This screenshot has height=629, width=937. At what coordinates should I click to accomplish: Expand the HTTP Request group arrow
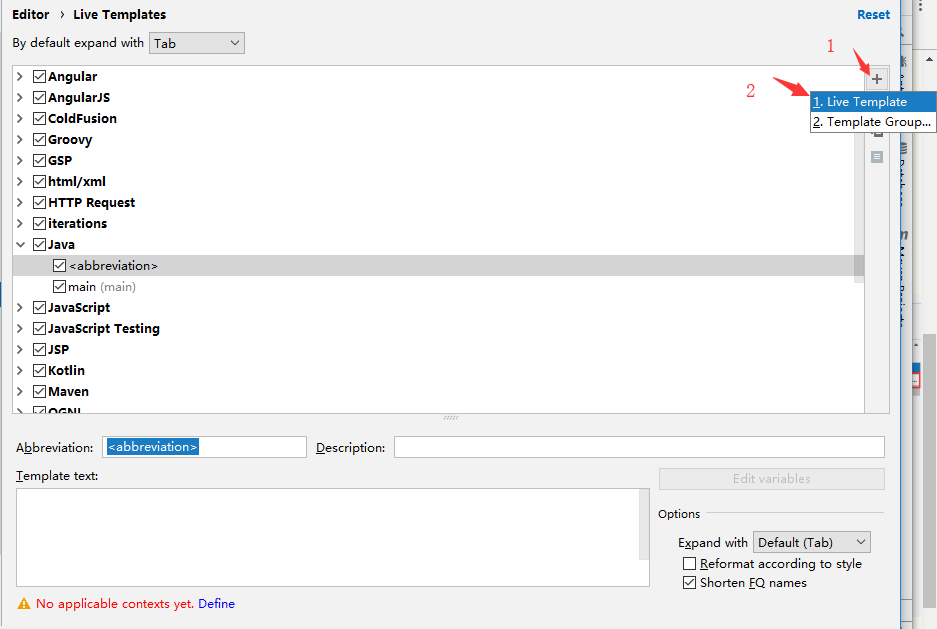[20, 202]
